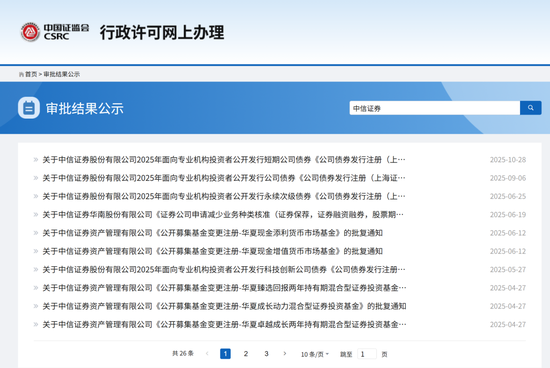The width and height of the screenshot is (550, 368).
Task: Open the 科技创新公司债券 result dated 2025-05-27
Action: coord(224,269)
